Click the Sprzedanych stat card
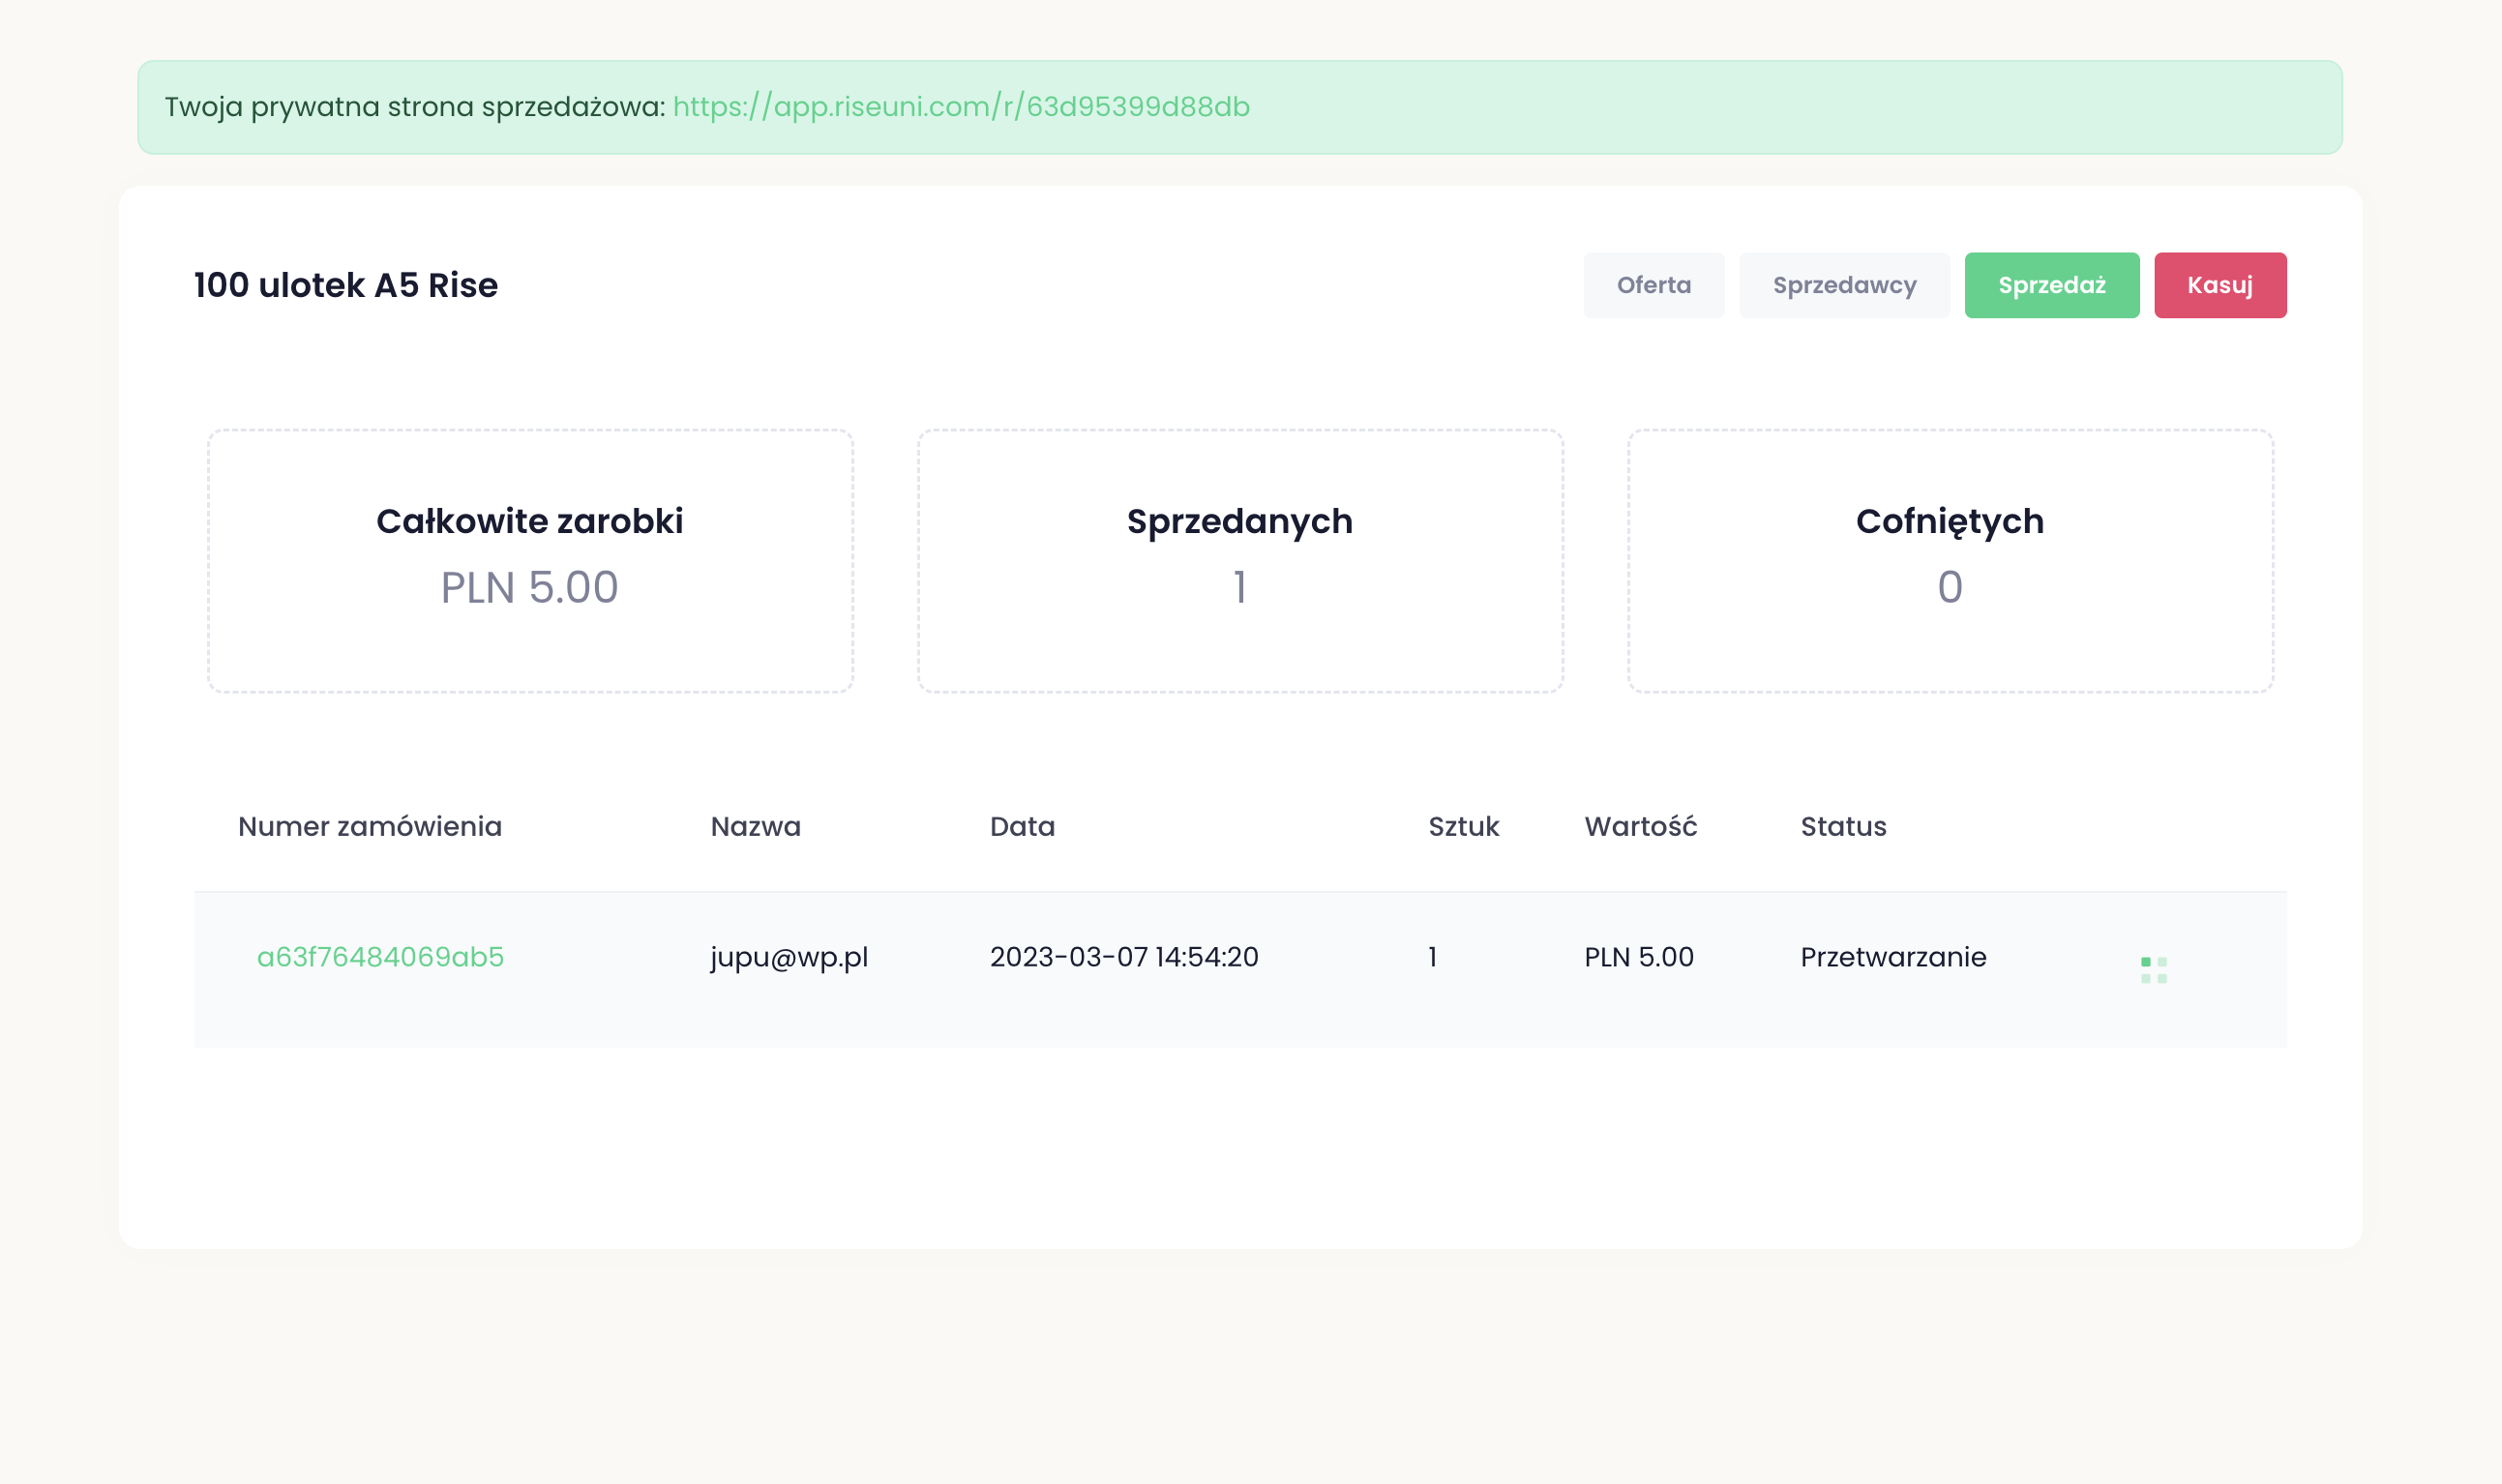The image size is (2502, 1484). 1239,560
